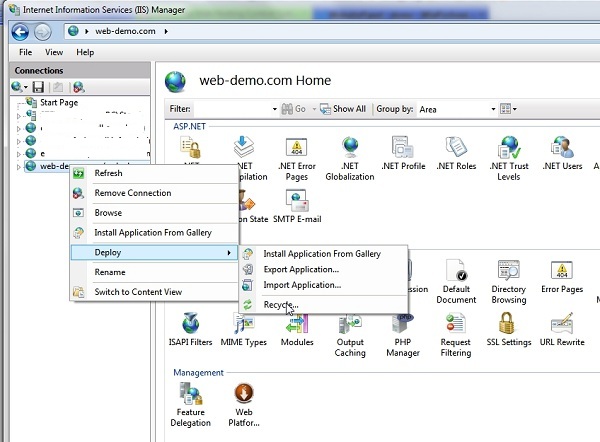Open the Feature Delegation icon
This screenshot has width=600, height=442.
190,405
